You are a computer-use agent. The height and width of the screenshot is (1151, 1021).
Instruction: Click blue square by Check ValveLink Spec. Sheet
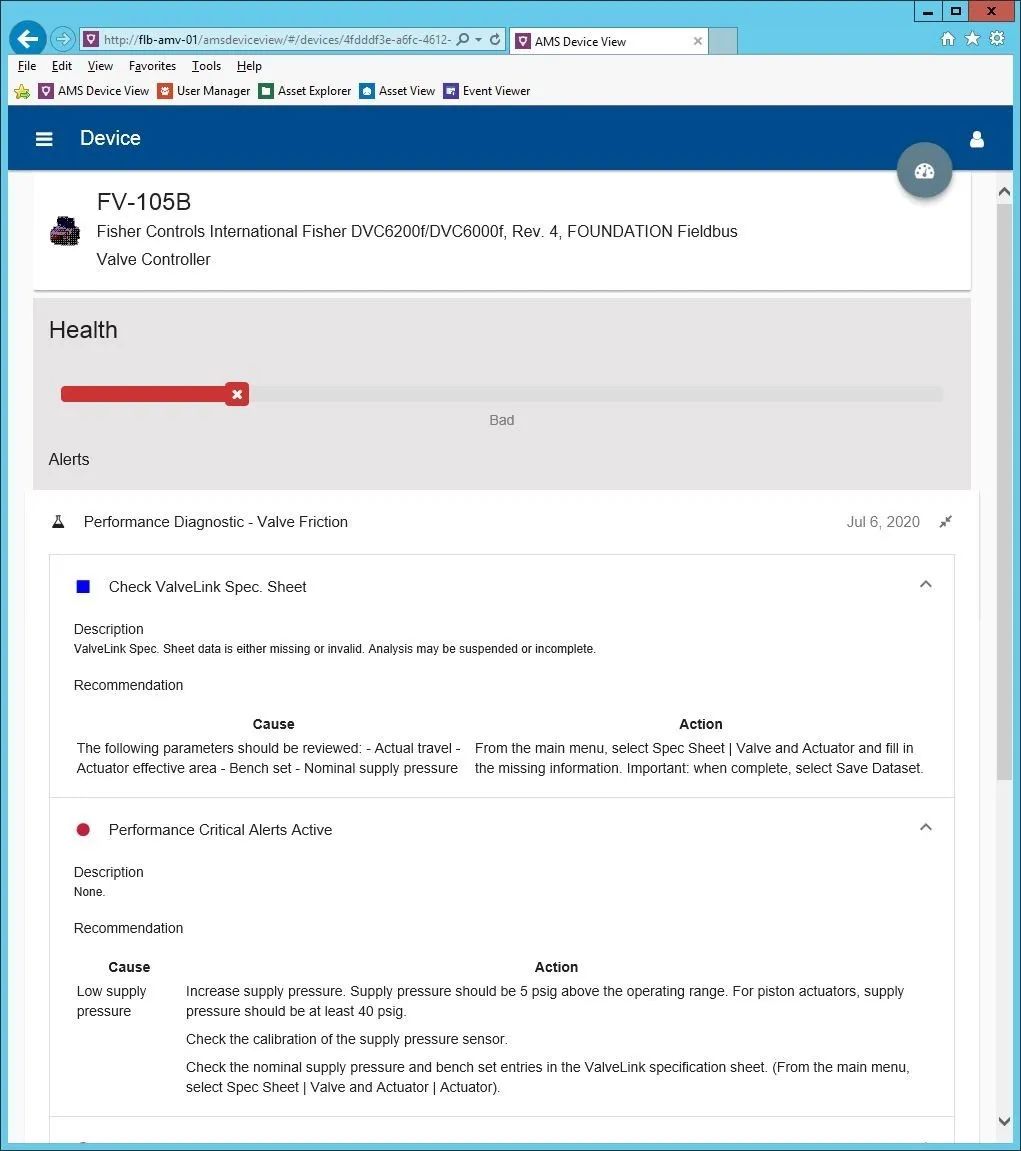coord(83,587)
